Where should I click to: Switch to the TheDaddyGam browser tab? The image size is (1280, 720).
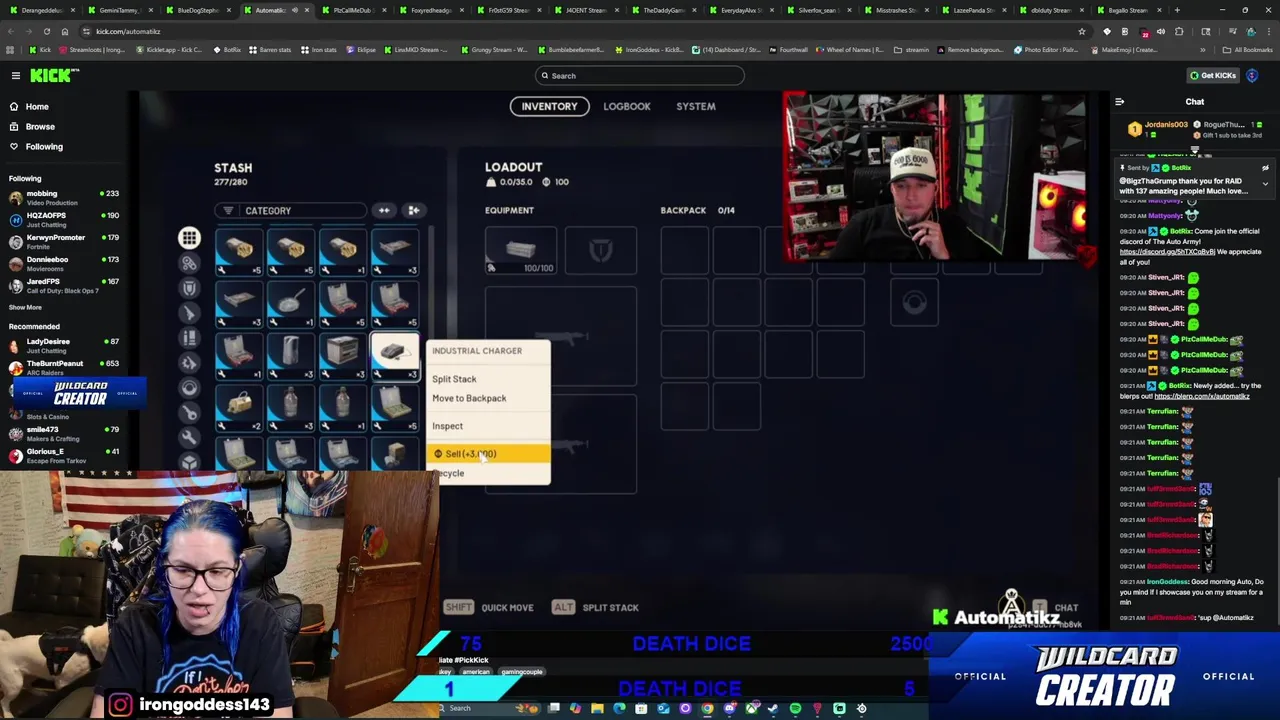[x=662, y=10]
